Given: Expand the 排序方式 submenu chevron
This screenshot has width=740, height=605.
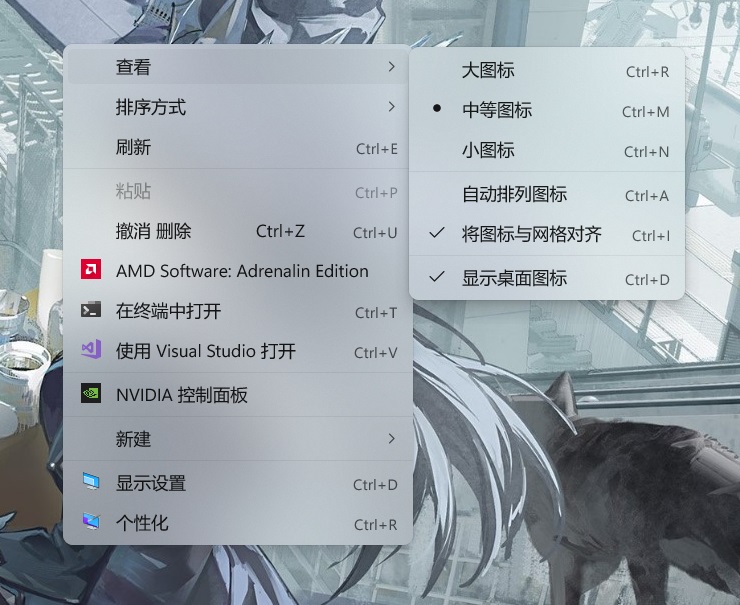Looking at the screenshot, I should pos(391,107).
